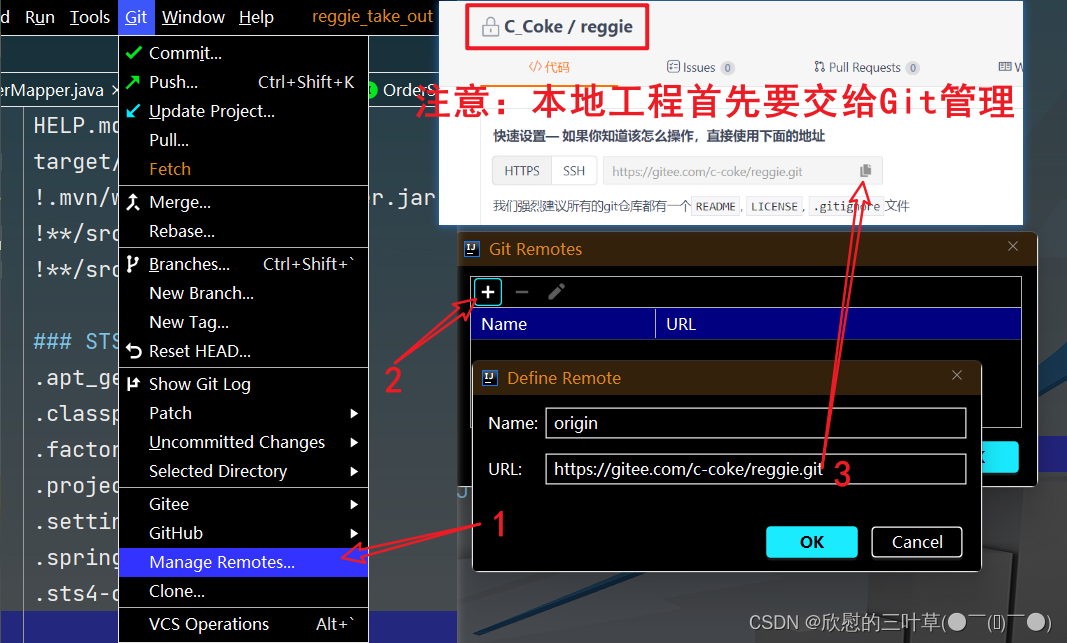Choose Pull... from the Git menu
The height and width of the screenshot is (643, 1067).
click(244, 140)
